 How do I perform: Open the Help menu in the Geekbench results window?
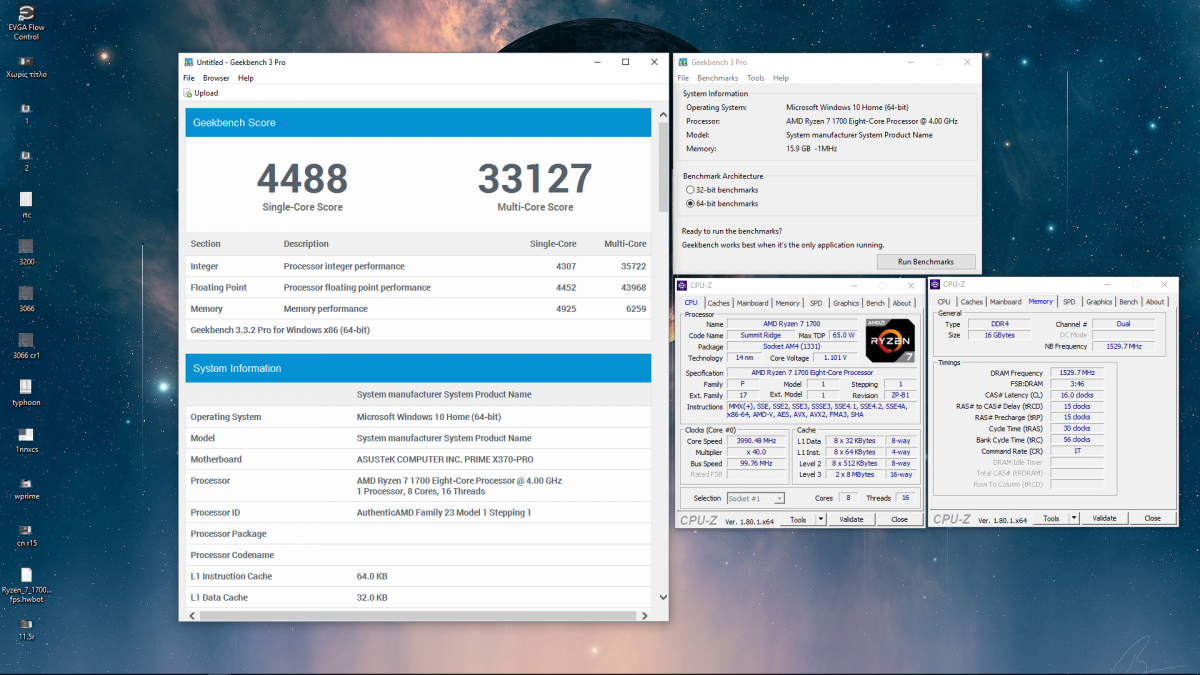[246, 78]
